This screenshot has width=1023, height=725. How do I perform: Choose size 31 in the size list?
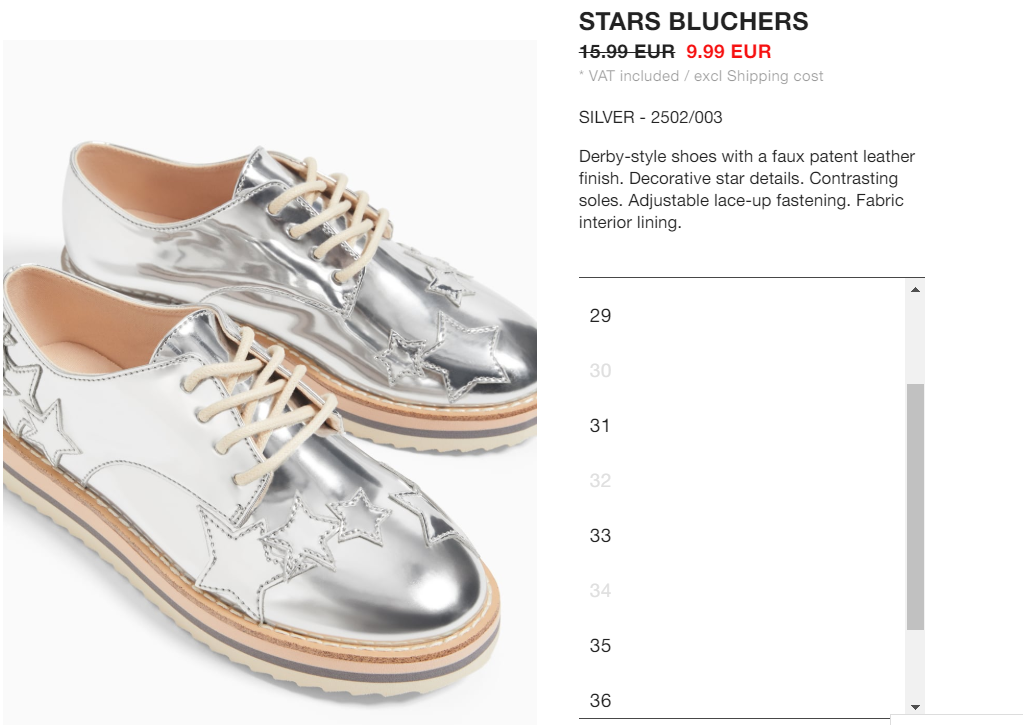tap(742, 425)
